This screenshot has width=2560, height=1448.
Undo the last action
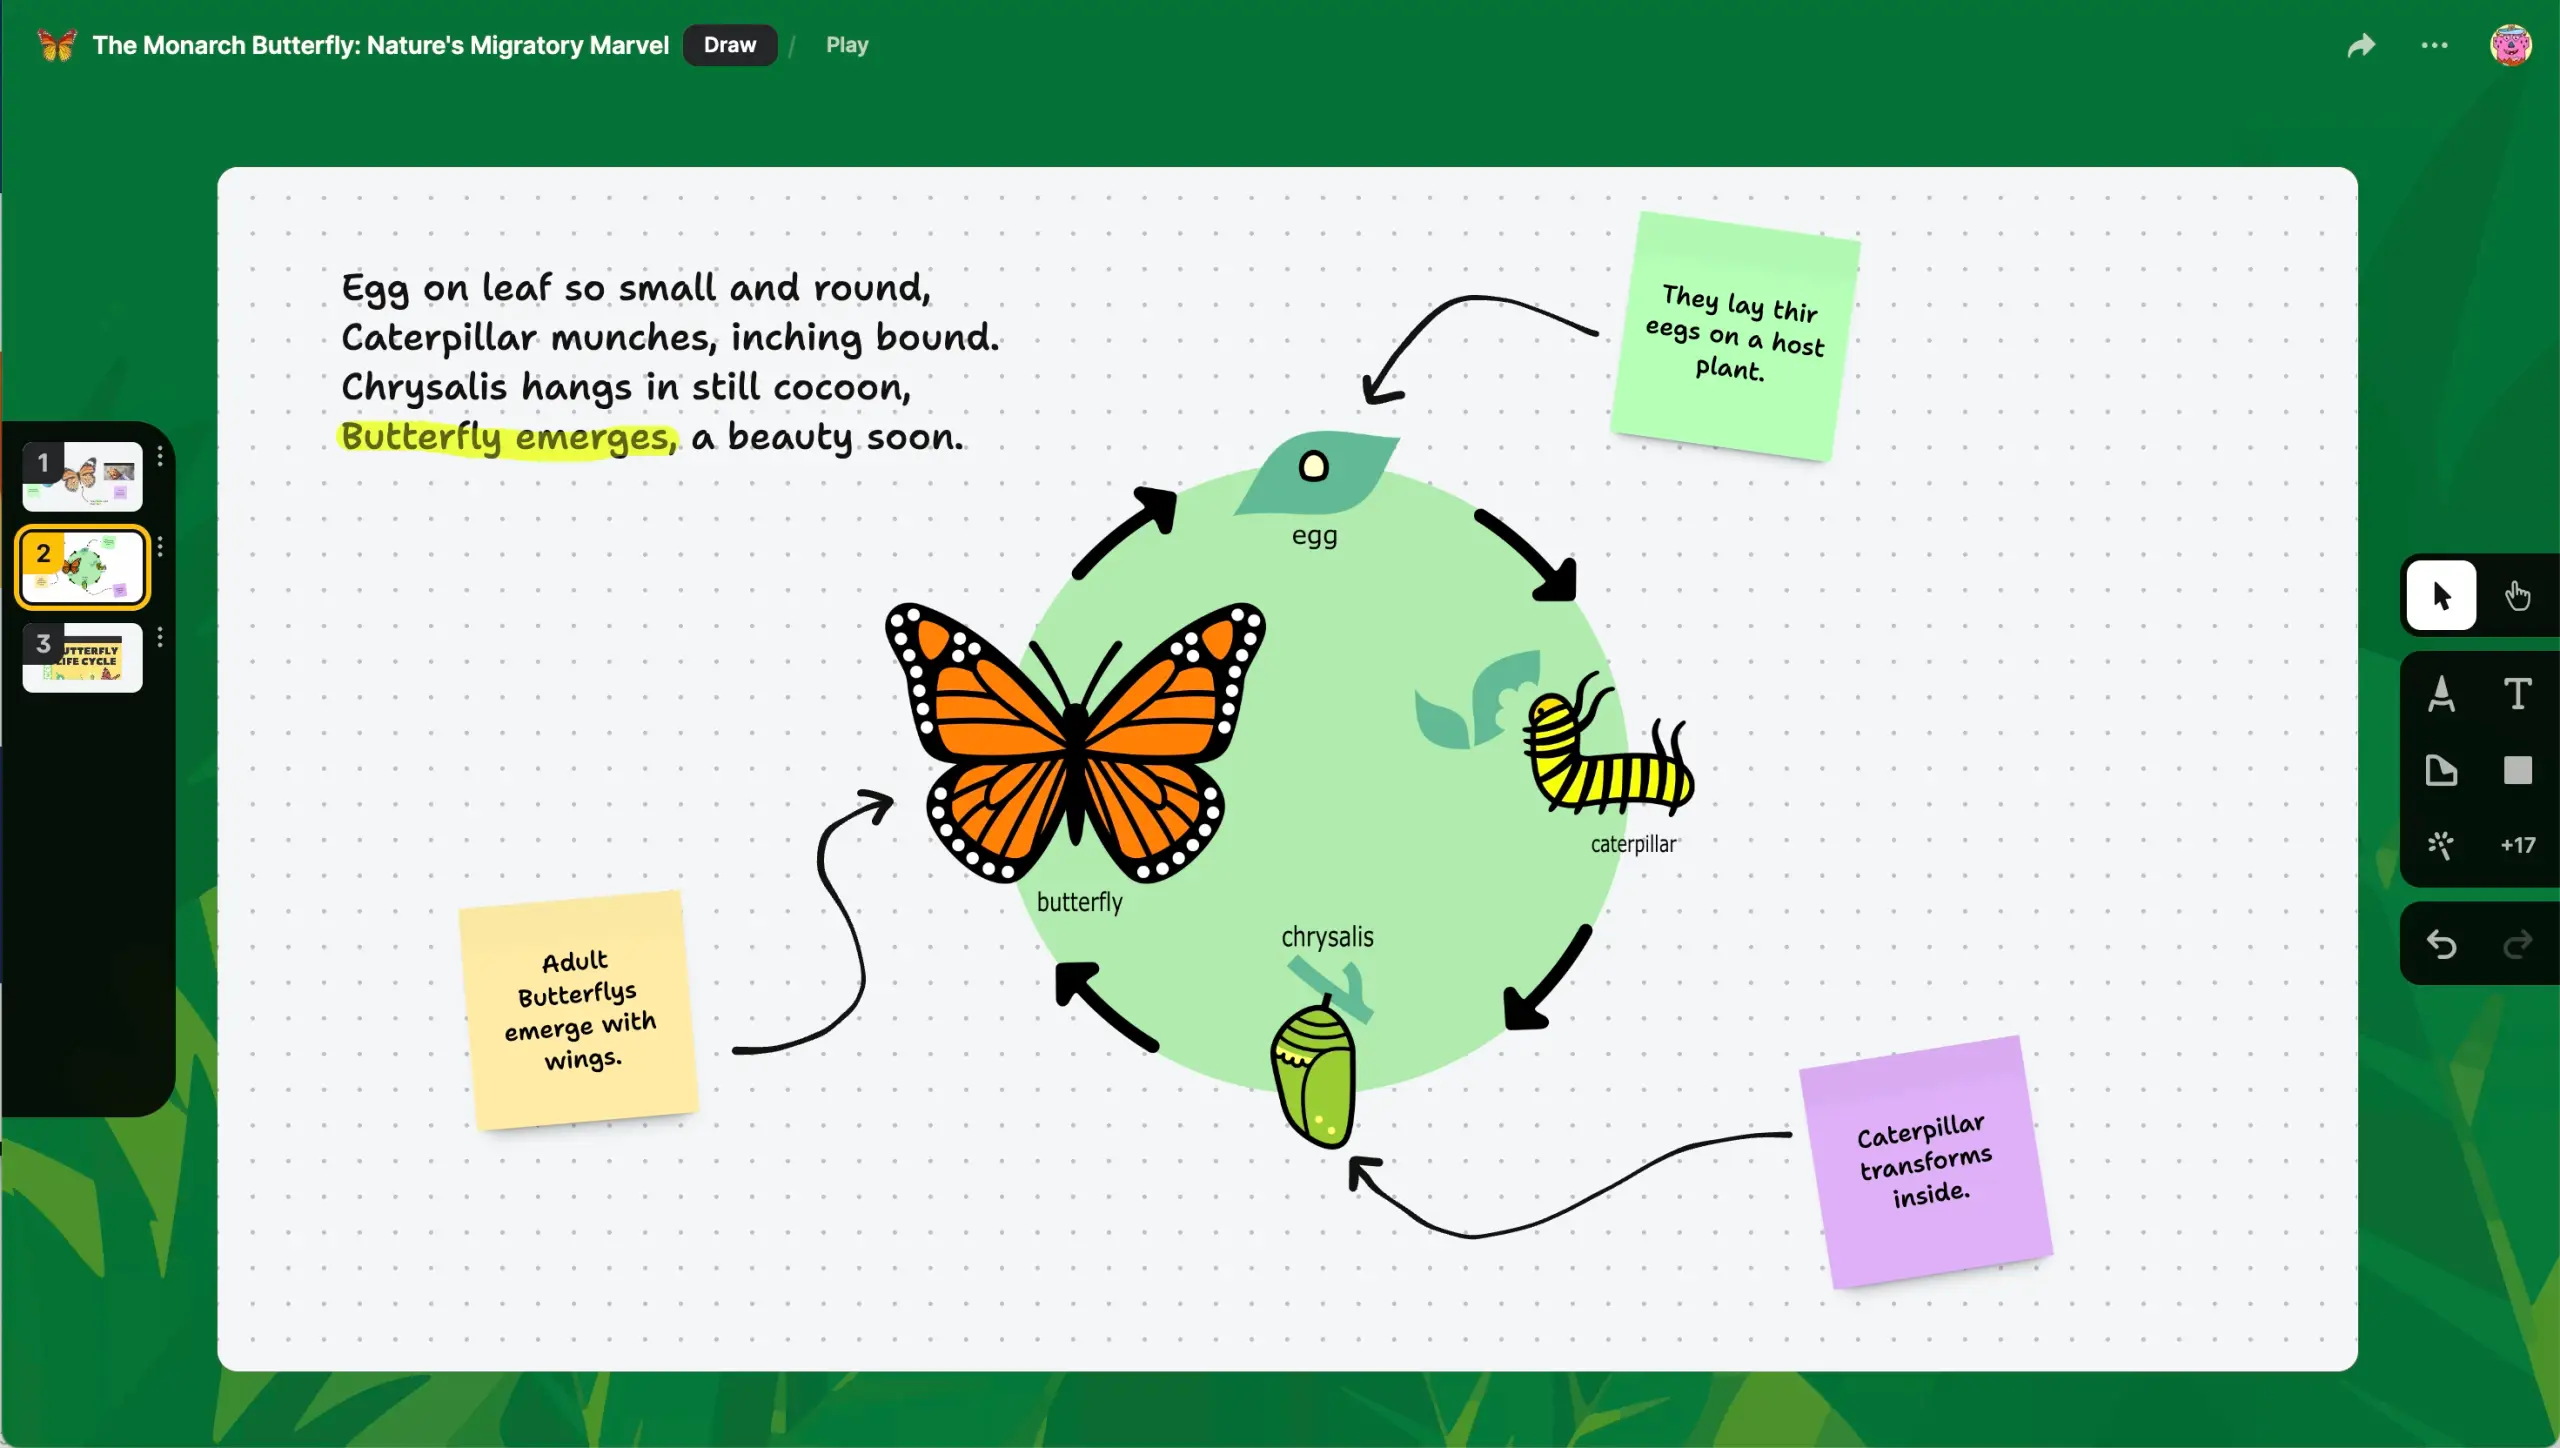pos(2441,944)
